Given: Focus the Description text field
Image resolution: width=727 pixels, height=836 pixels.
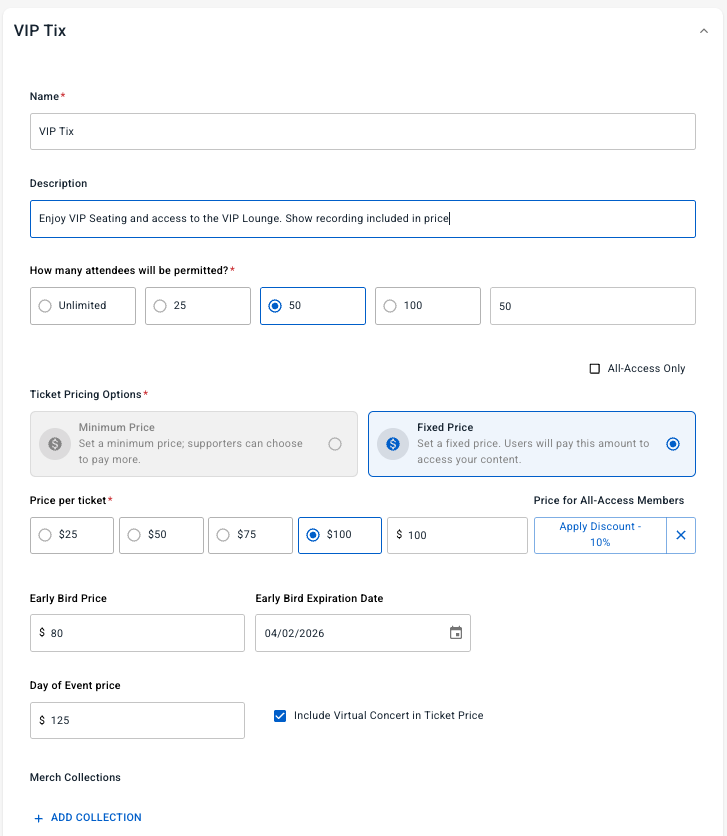Looking at the screenshot, I should pos(362,218).
